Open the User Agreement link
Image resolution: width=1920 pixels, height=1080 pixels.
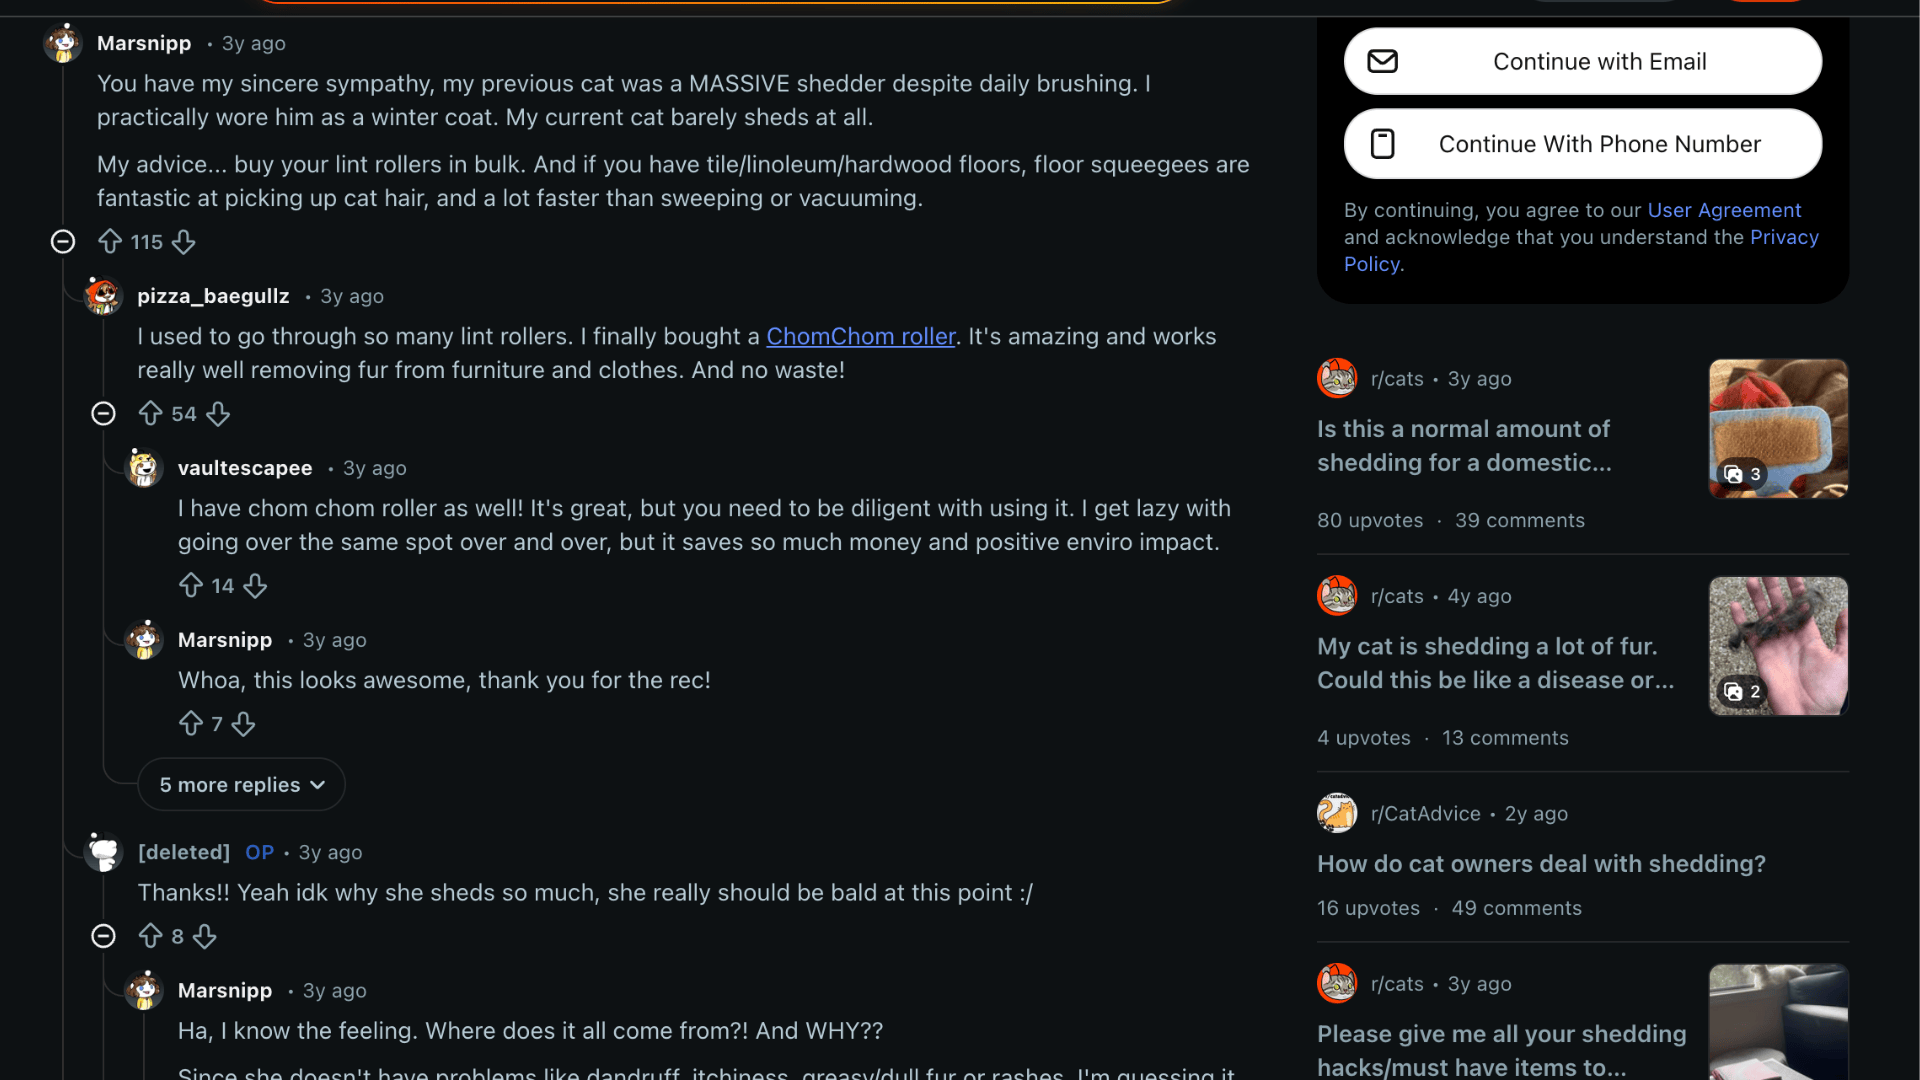[1724, 211]
